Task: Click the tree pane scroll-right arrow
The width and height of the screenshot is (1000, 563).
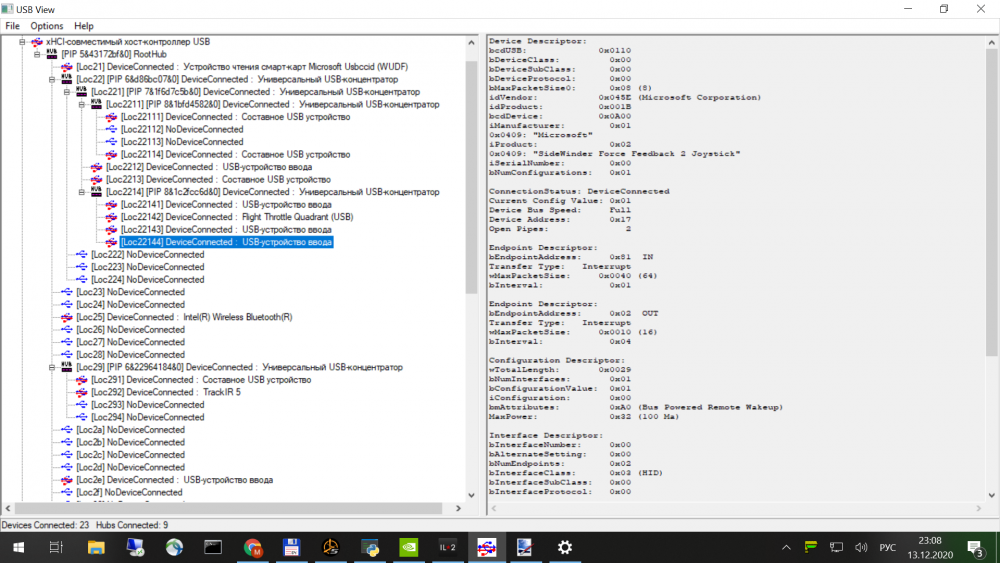Action: tap(458, 508)
